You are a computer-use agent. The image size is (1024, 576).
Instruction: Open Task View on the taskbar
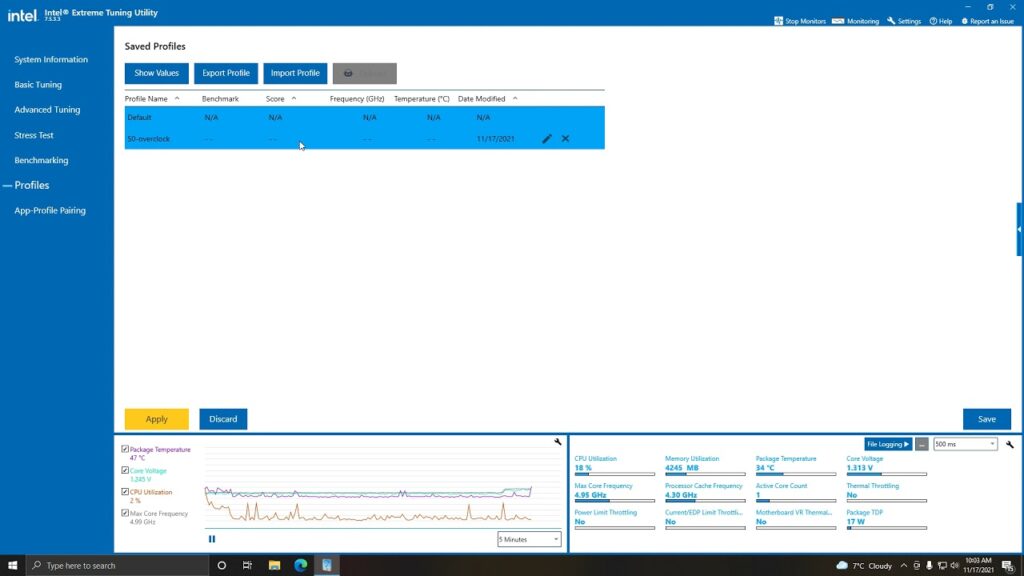(x=248, y=565)
